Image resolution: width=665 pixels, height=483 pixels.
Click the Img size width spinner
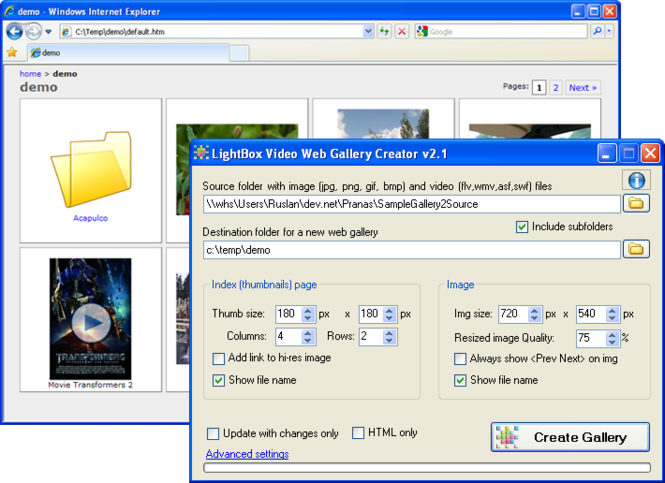534,314
